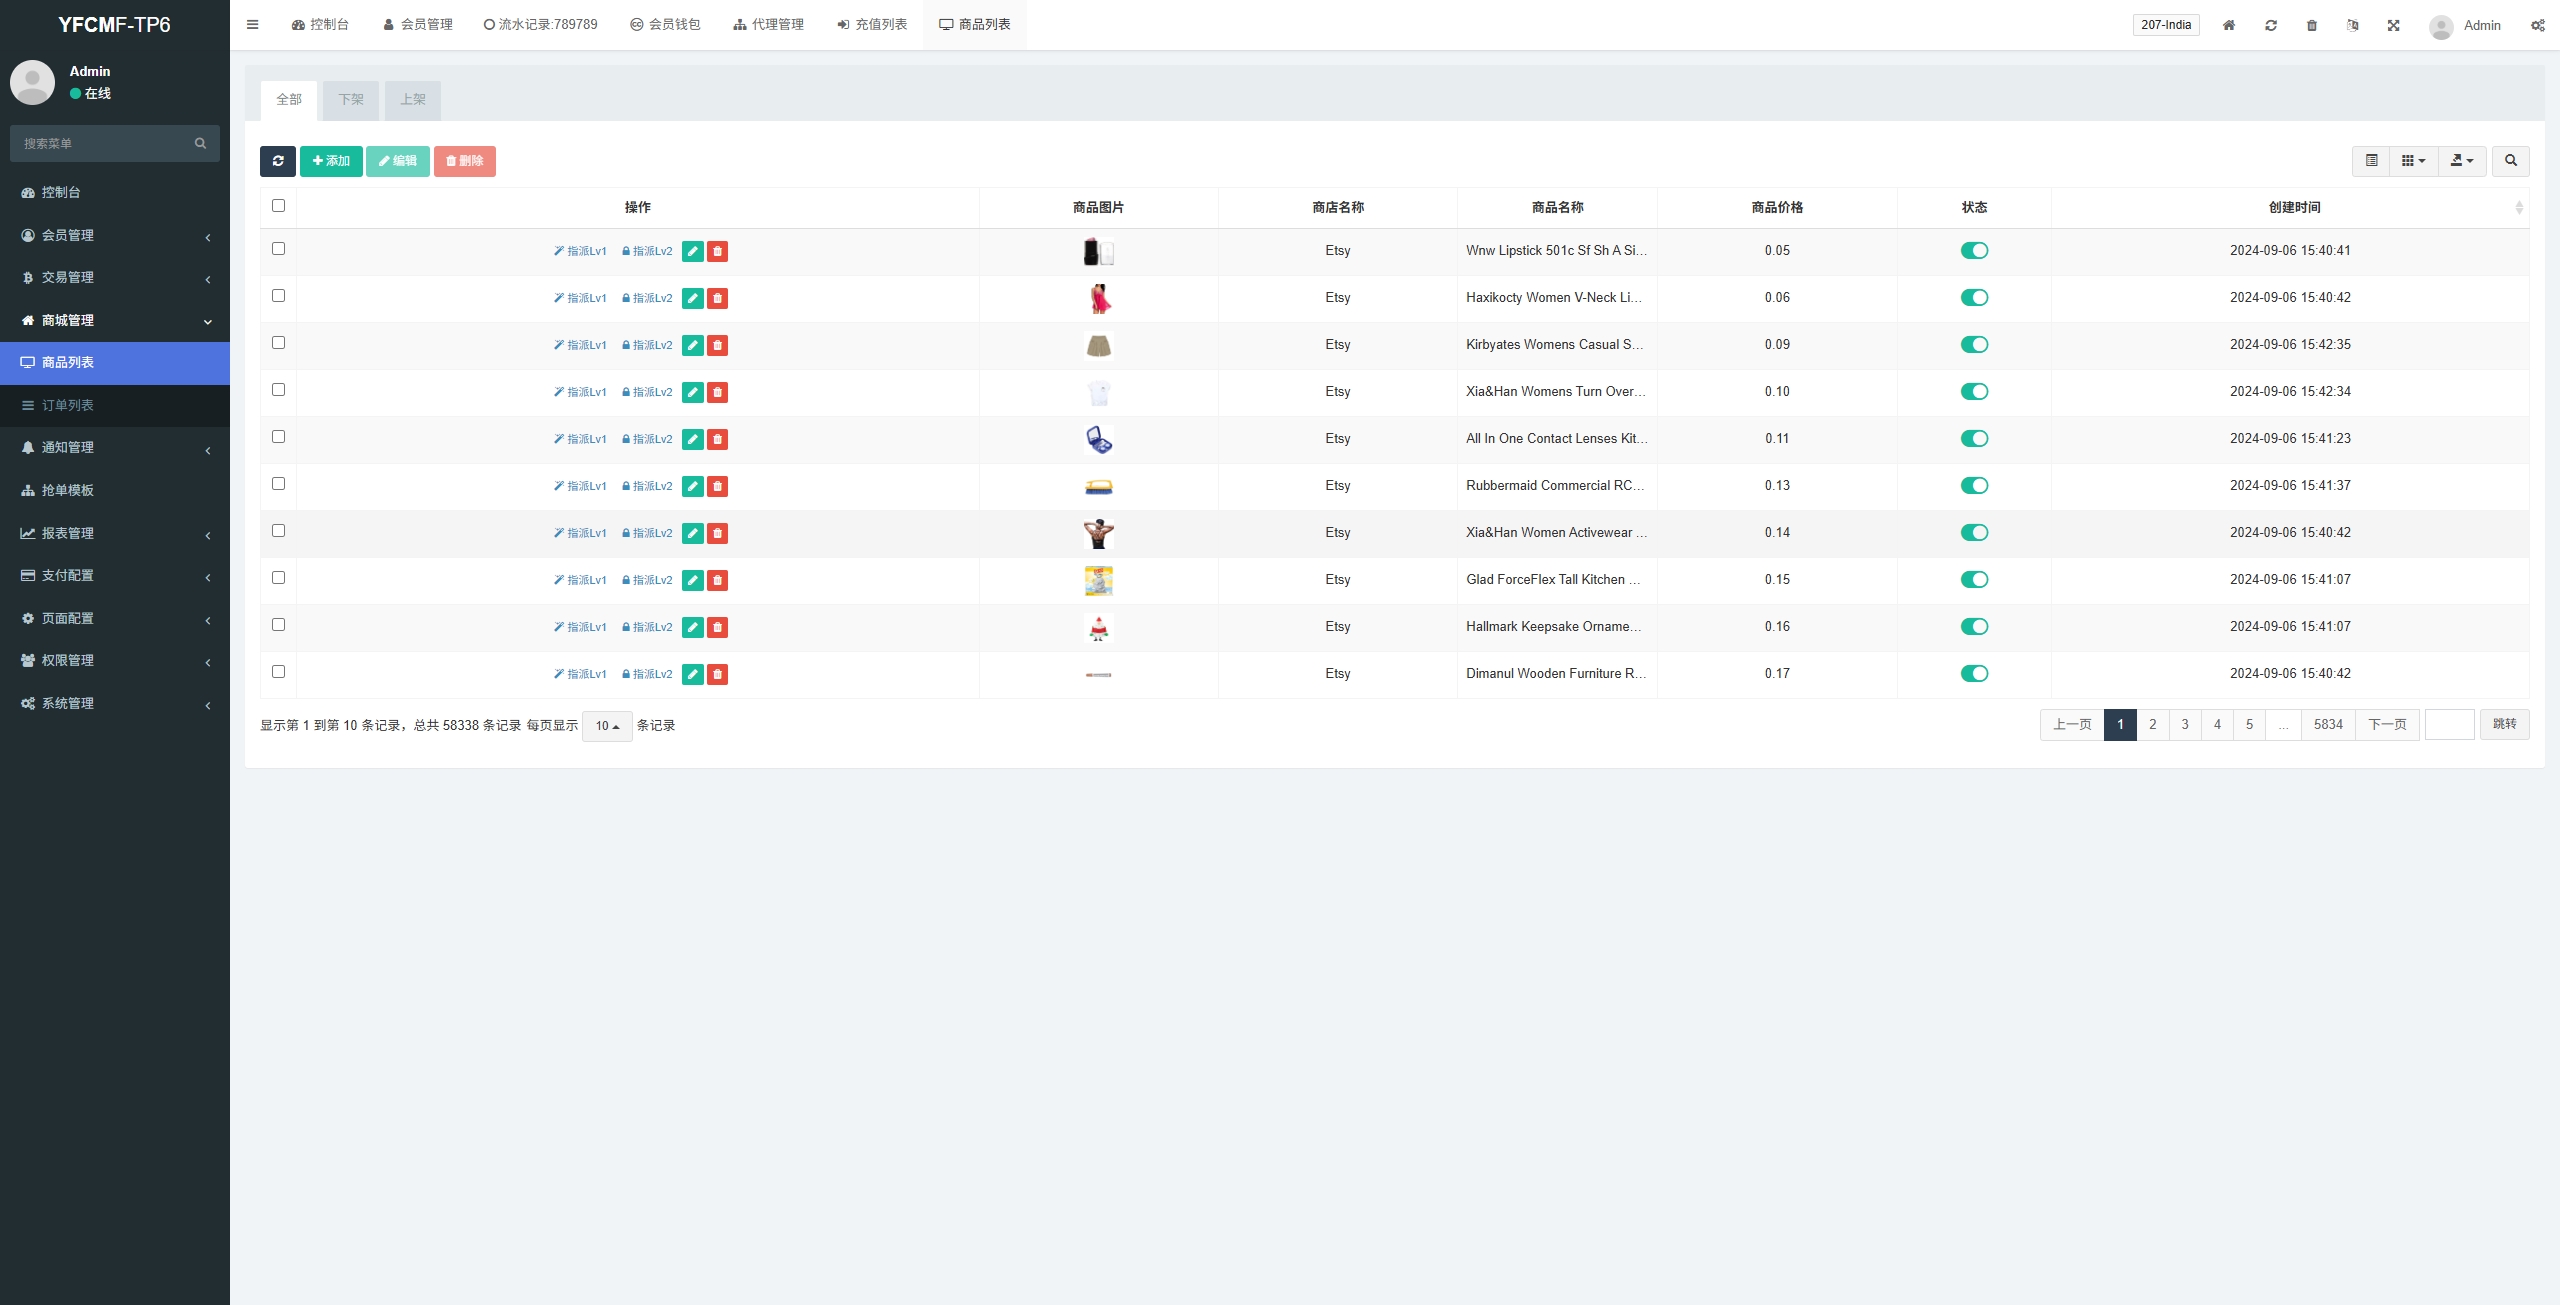Screen dimensions: 2560x1305
Task: Click green edit icon for Haxikocty row
Action: tap(692, 298)
